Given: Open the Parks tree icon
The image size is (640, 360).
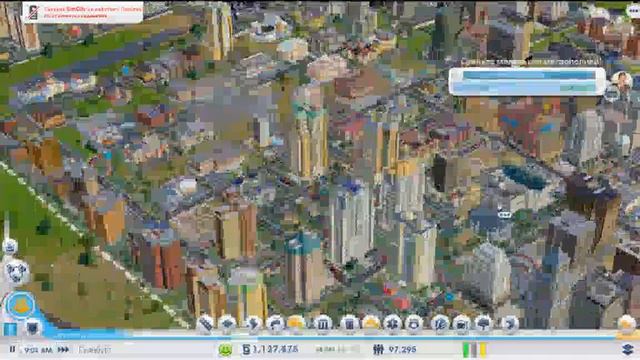Looking at the screenshot, I should (483, 324).
